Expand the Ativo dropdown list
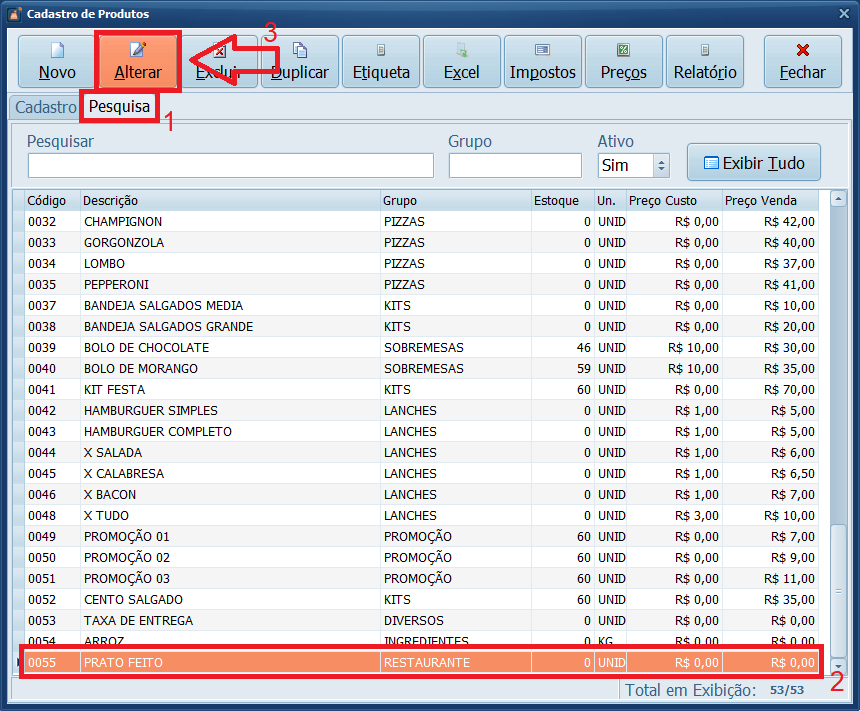Screen dimensions: 860x711 (x=660, y=166)
